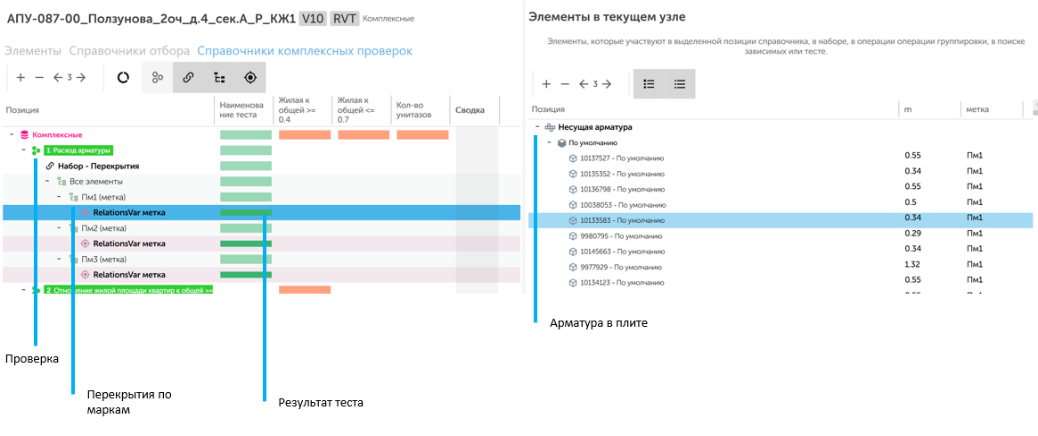
Task: Switch to Справочники отбора tab
Action: coord(129,50)
